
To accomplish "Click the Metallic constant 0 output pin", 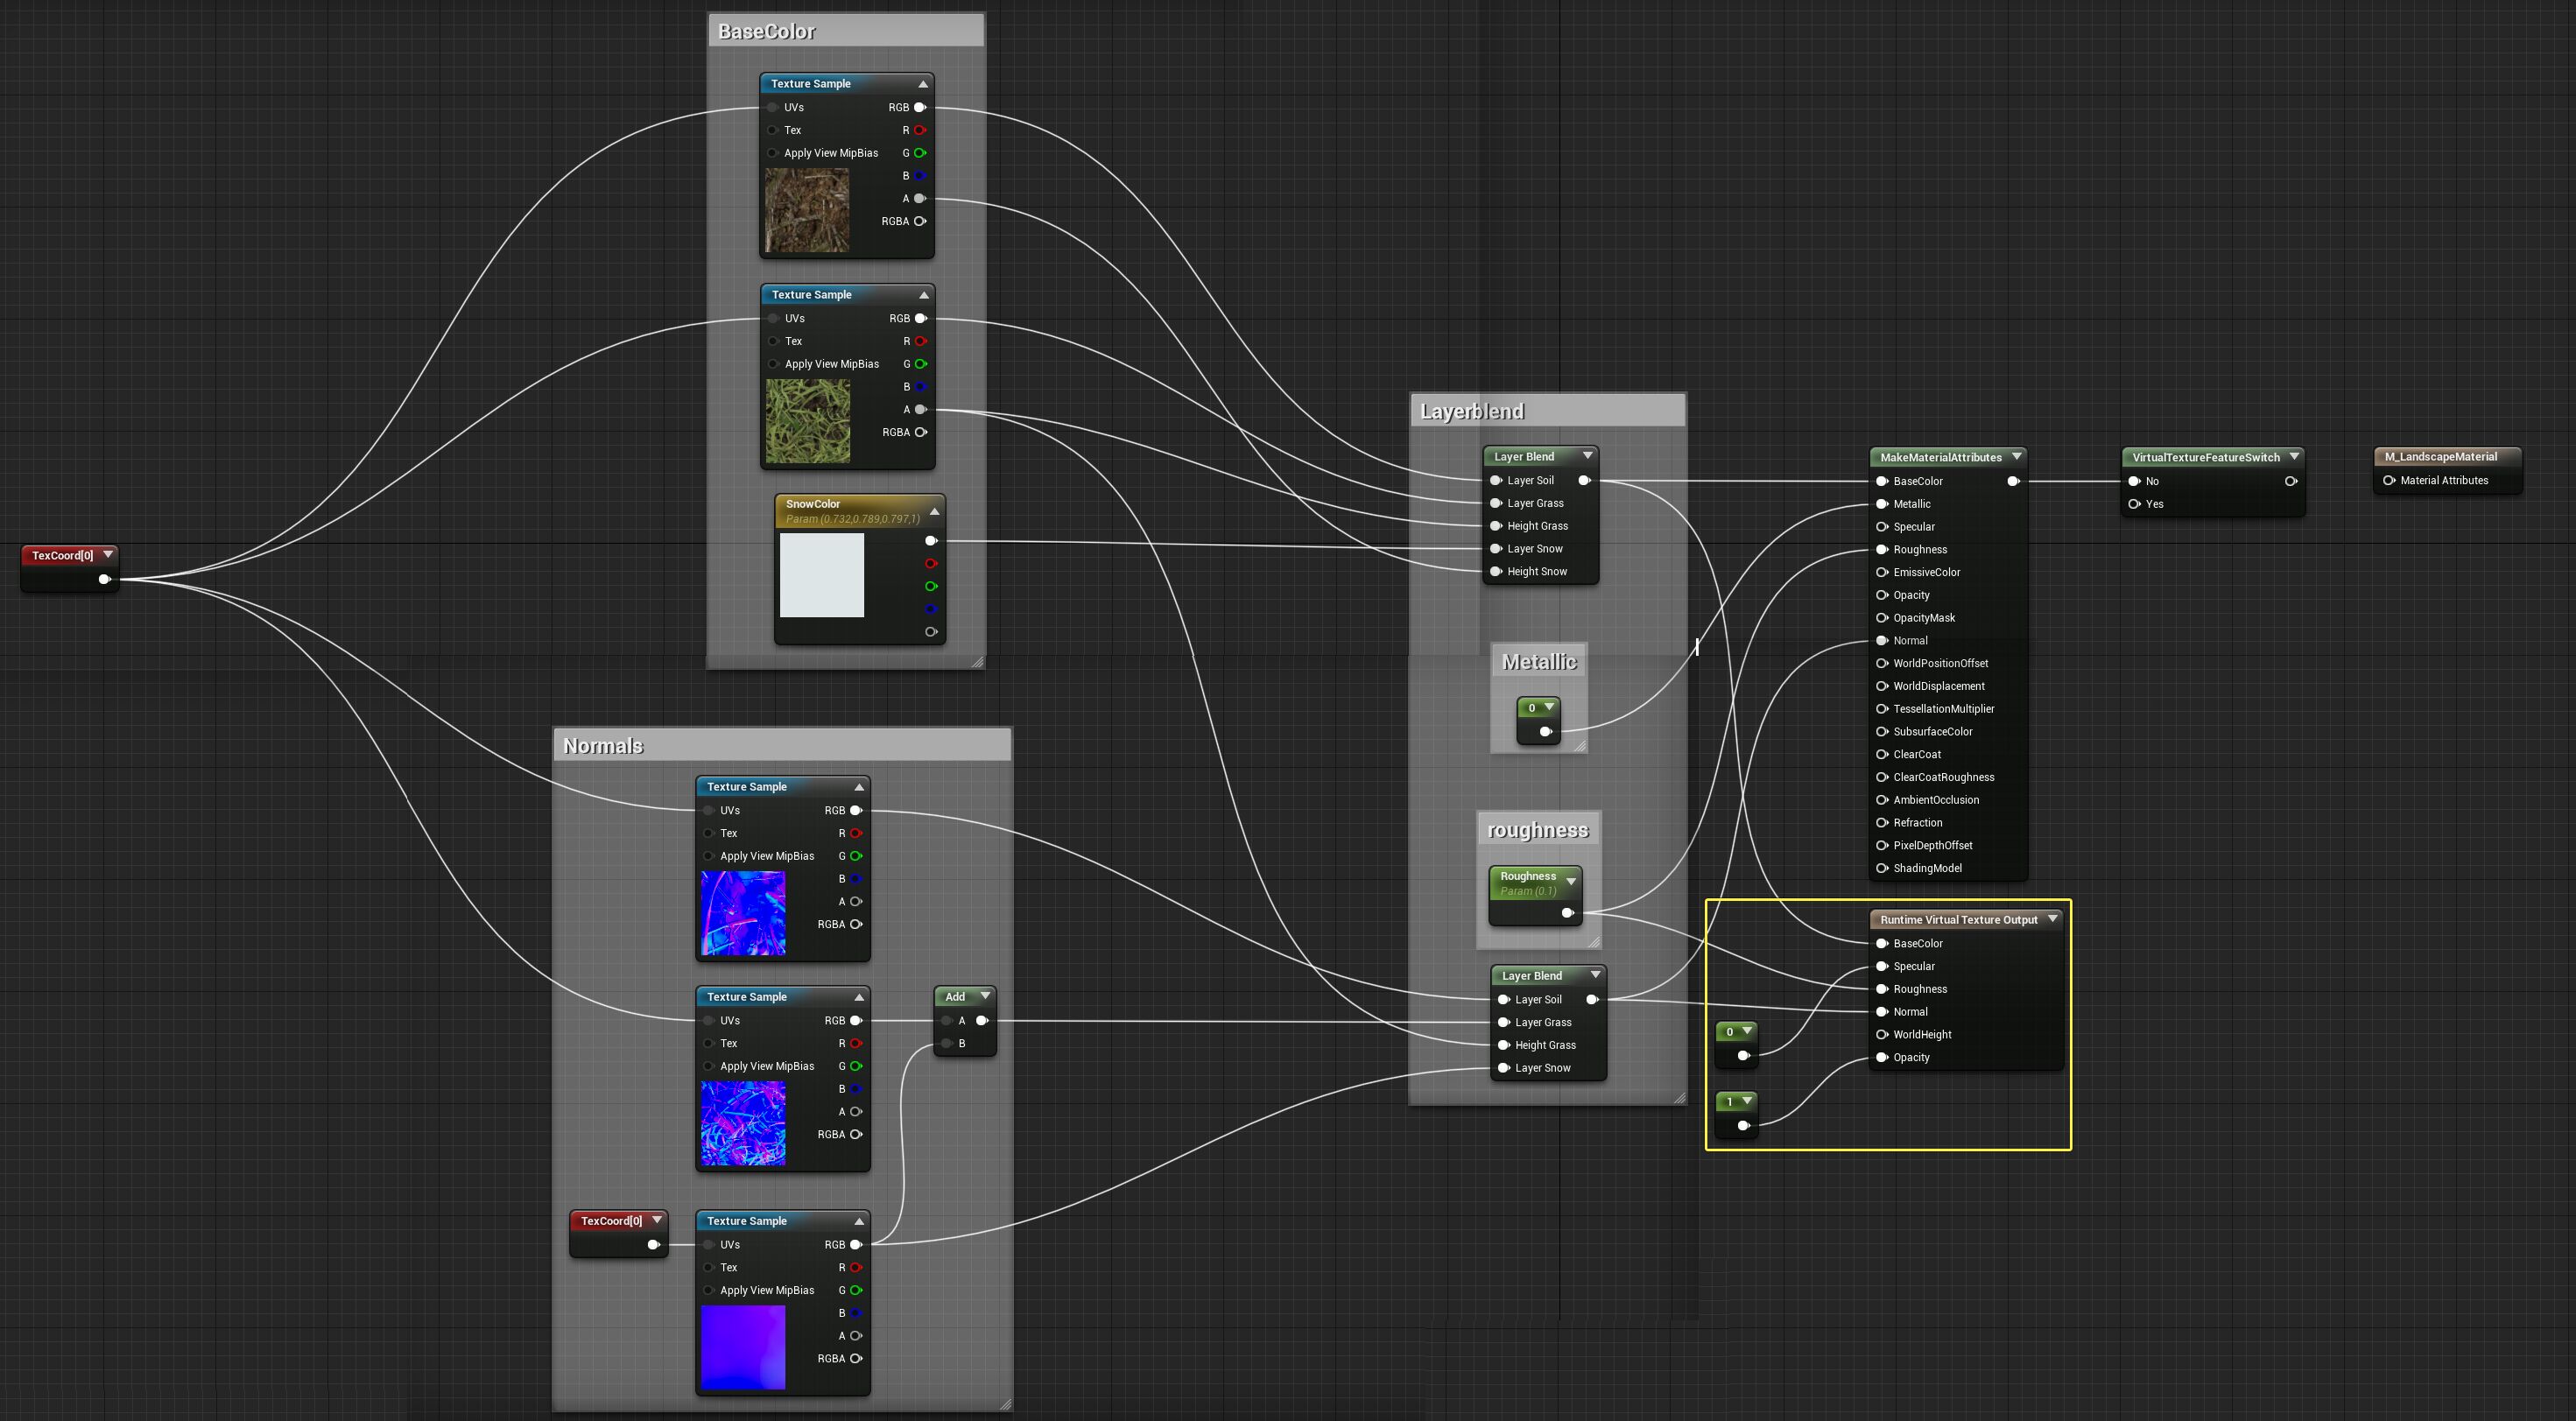I will click(1545, 731).
